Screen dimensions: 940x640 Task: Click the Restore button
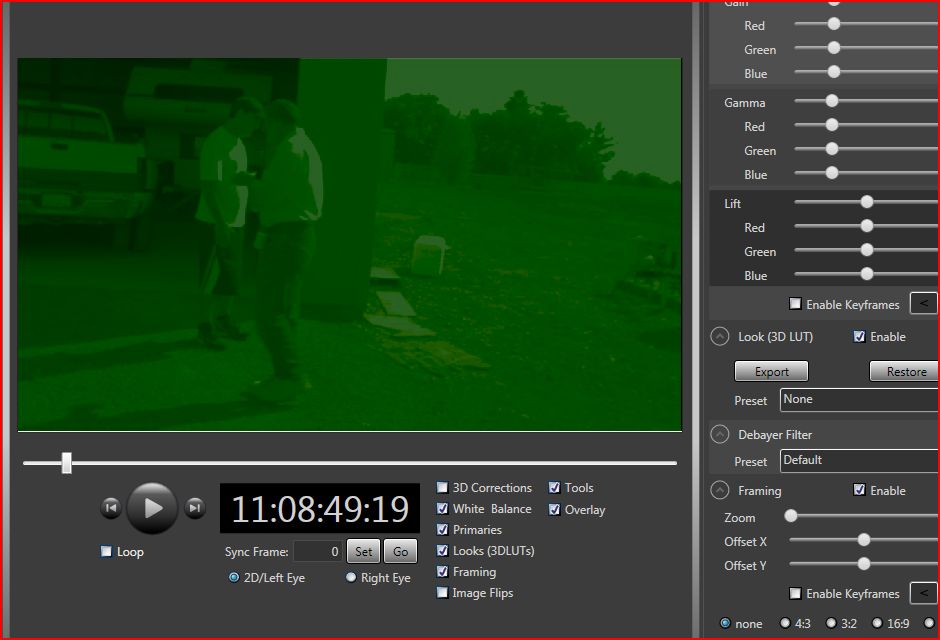(x=905, y=371)
